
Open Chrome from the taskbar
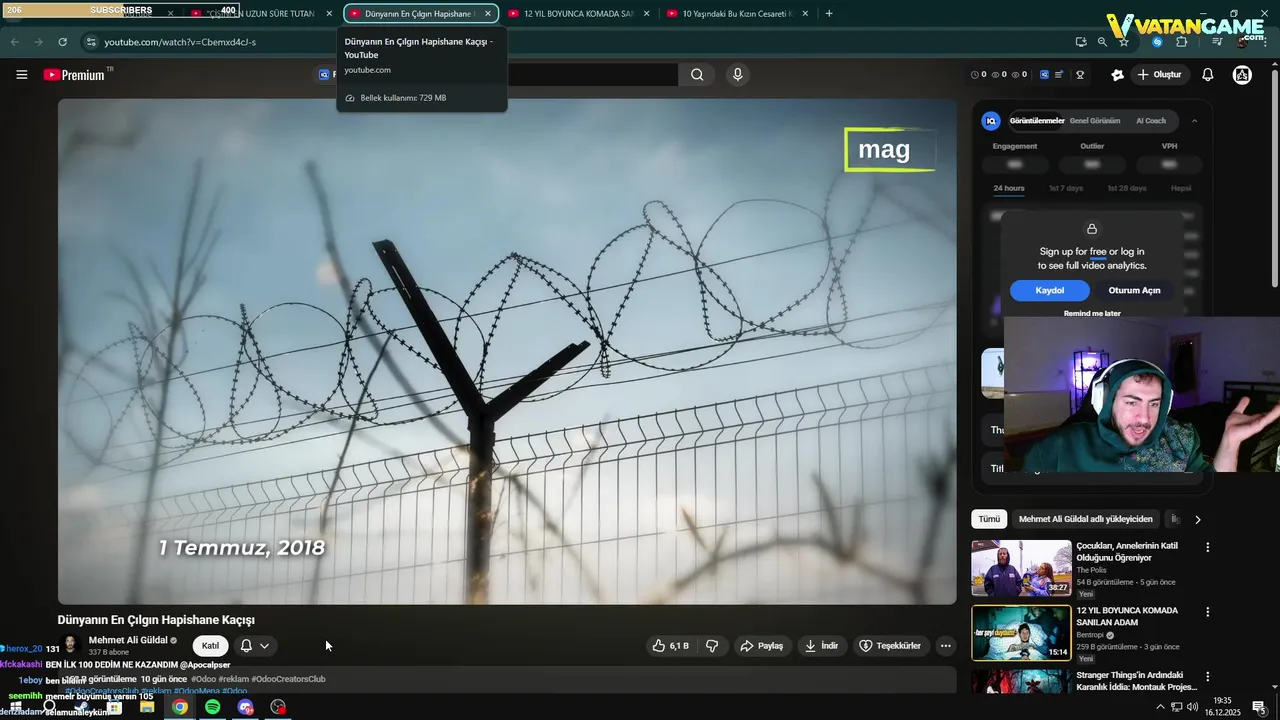click(x=180, y=707)
